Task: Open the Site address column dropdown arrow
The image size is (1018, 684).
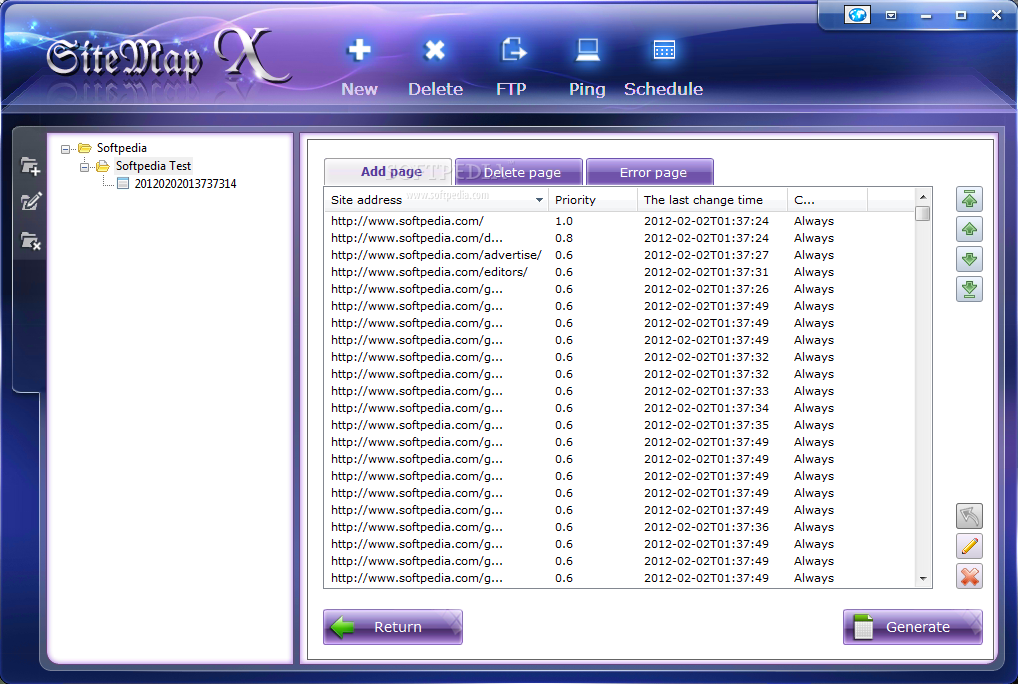Action: (539, 200)
